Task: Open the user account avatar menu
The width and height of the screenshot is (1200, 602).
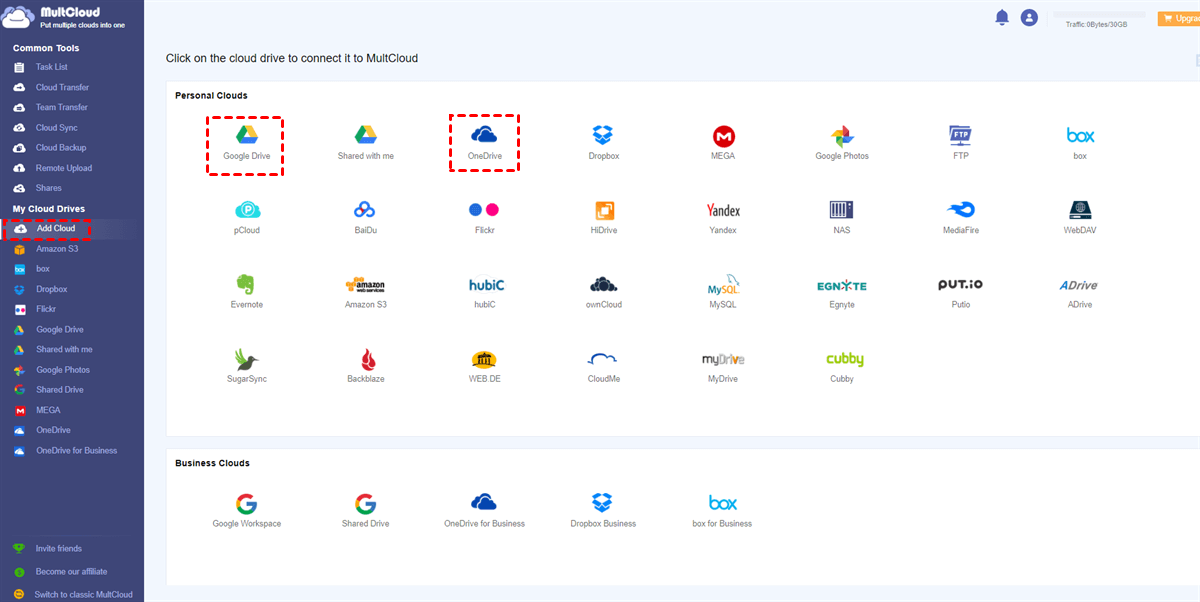Action: pos(1029,17)
